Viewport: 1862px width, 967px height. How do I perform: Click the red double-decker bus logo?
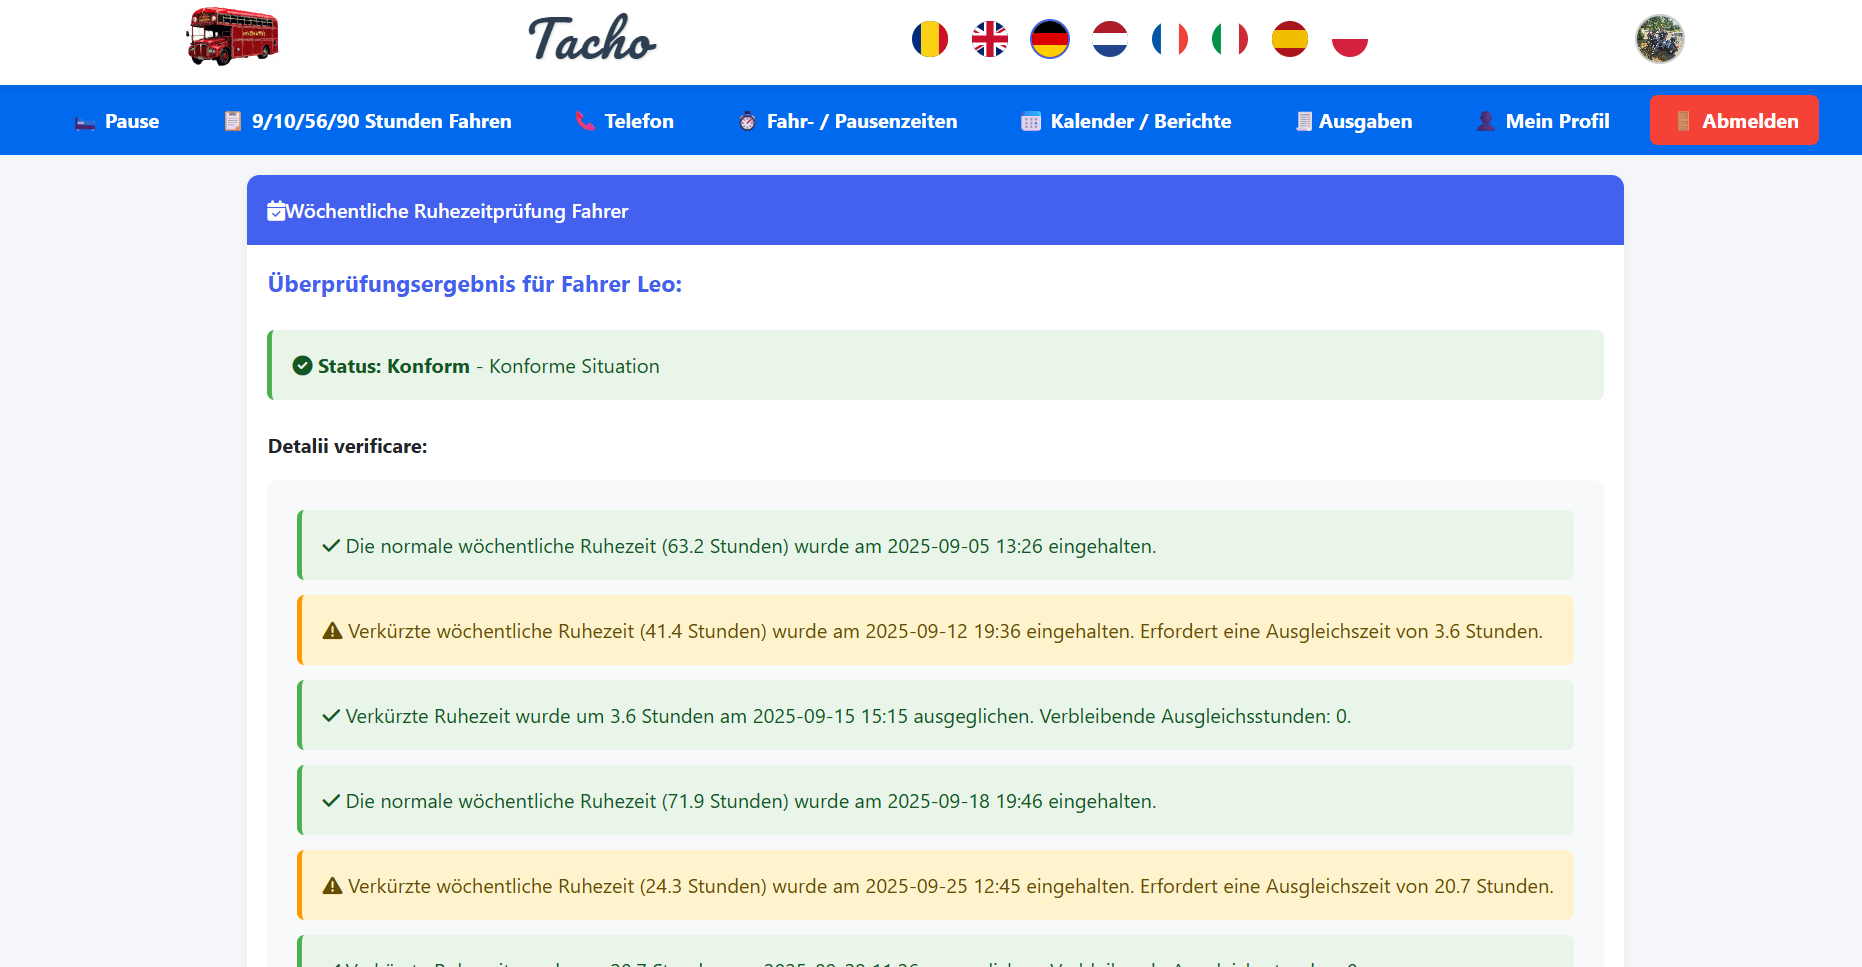(232, 38)
